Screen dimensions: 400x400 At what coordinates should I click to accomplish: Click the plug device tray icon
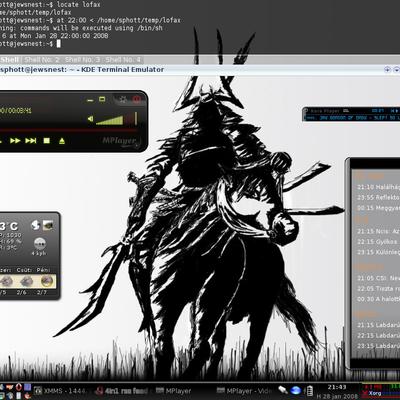(x=283, y=390)
